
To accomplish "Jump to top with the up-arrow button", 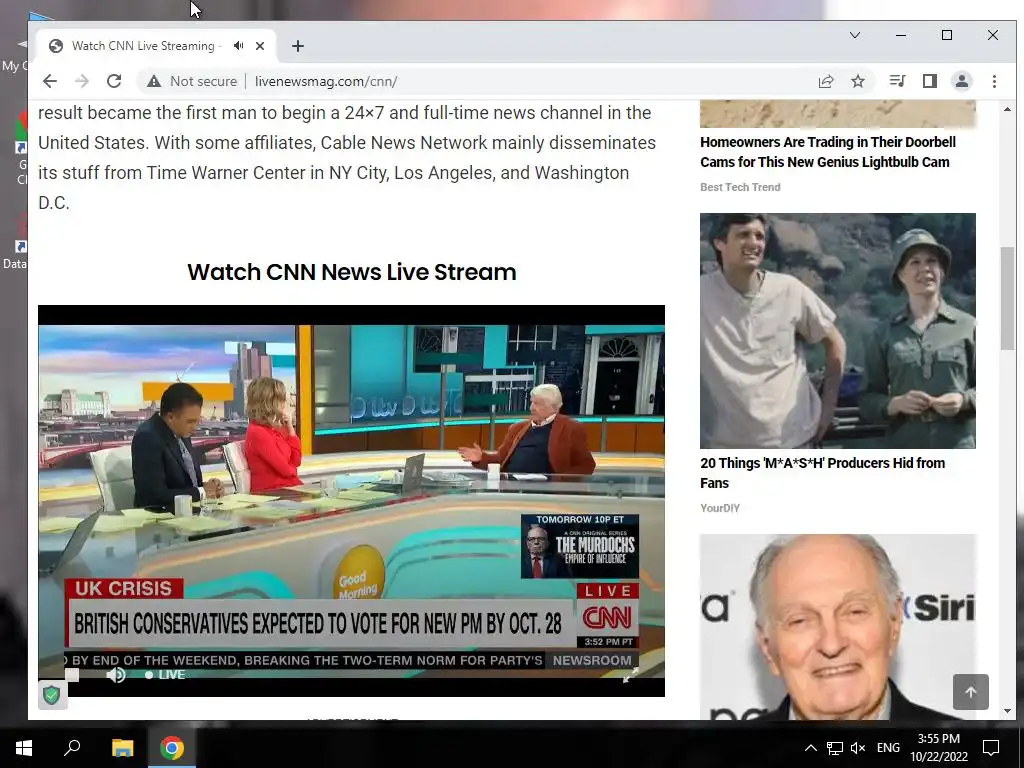I will (x=970, y=692).
